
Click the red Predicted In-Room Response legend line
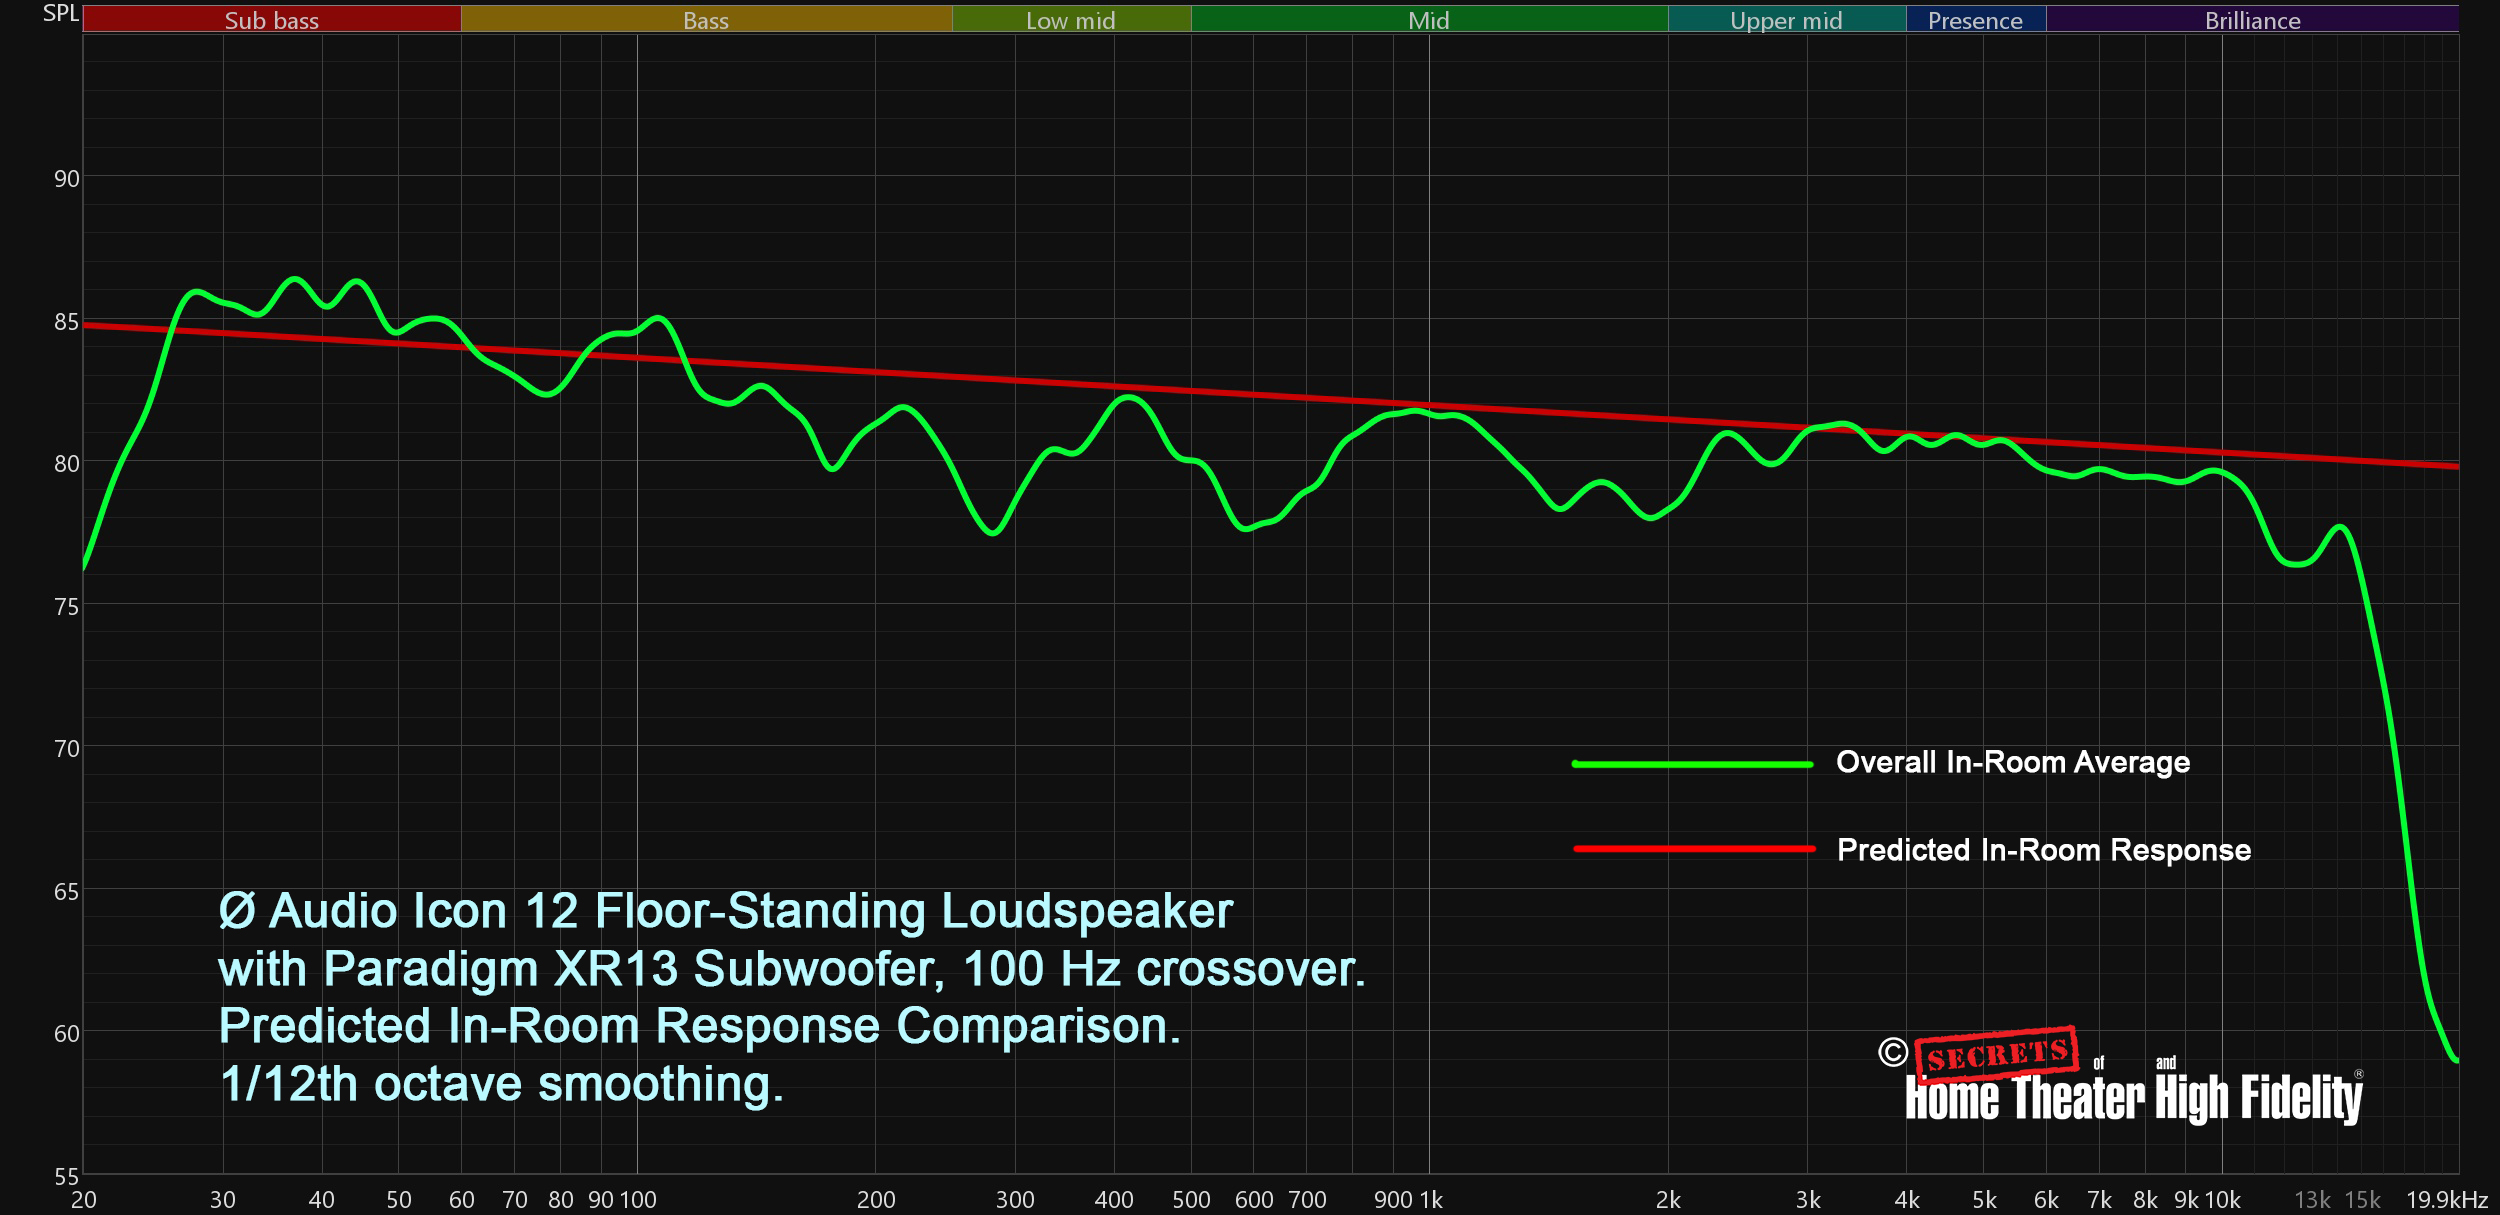(1694, 849)
